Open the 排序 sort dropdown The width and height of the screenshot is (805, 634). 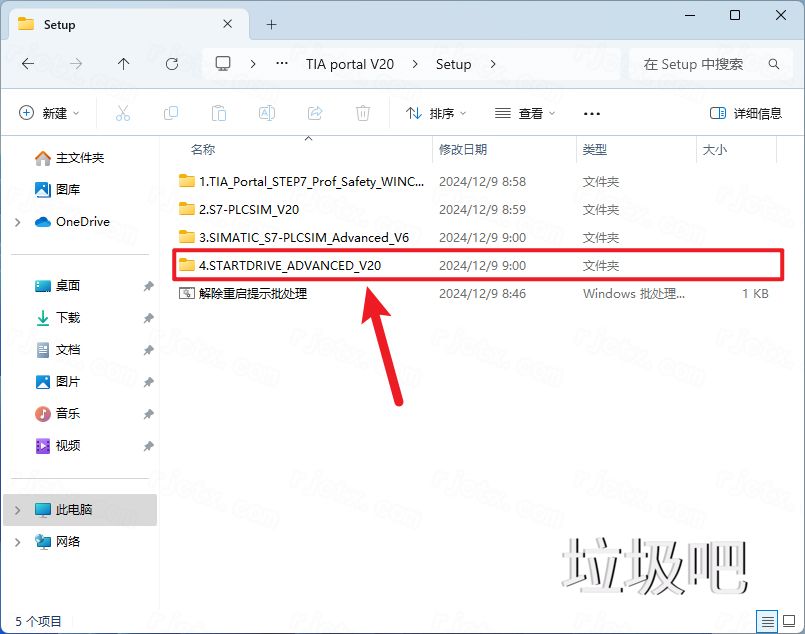(435, 113)
